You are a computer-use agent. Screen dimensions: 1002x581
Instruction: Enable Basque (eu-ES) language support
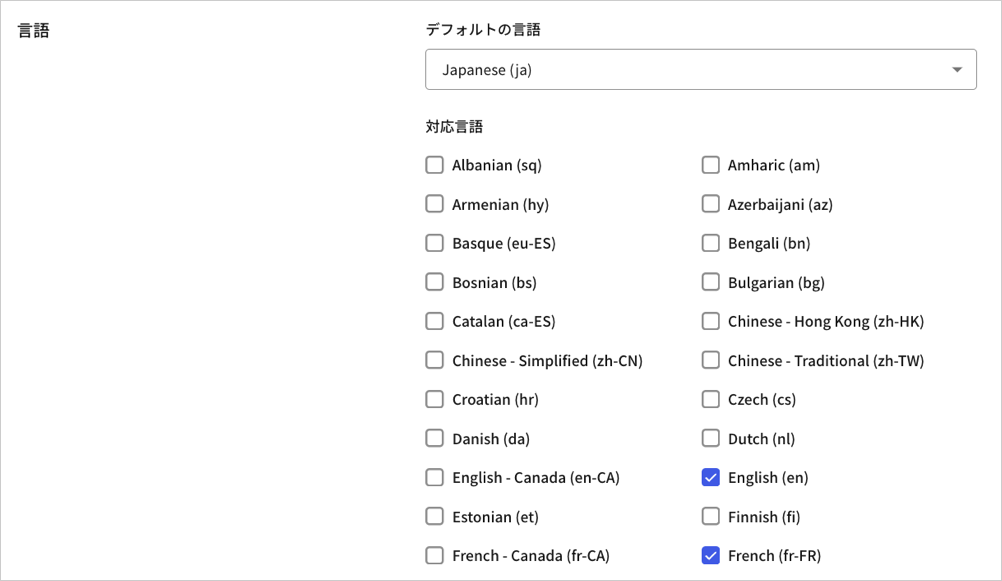coord(434,243)
